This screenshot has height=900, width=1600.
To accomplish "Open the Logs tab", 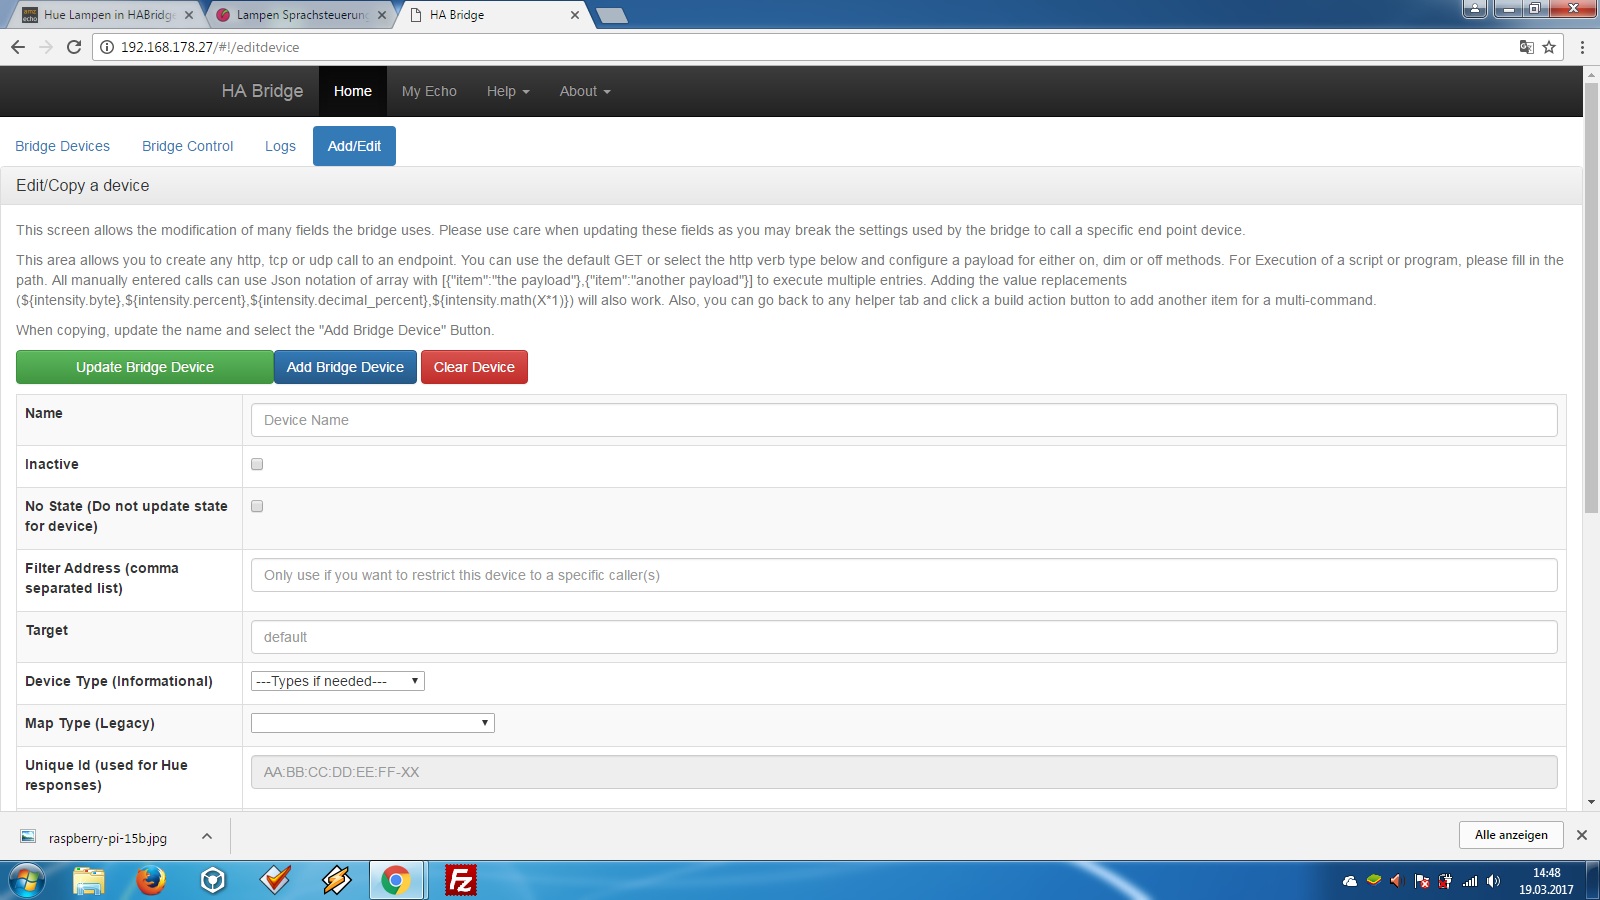I will pyautogui.click(x=280, y=146).
